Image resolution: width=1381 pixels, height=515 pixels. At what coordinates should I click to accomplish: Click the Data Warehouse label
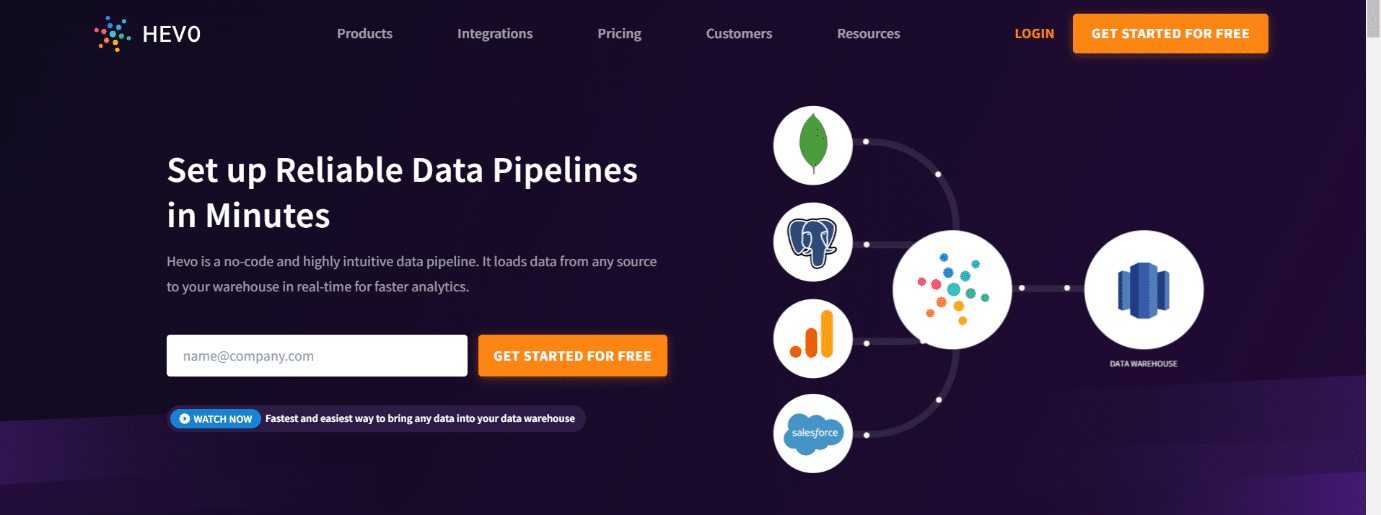click(1144, 364)
